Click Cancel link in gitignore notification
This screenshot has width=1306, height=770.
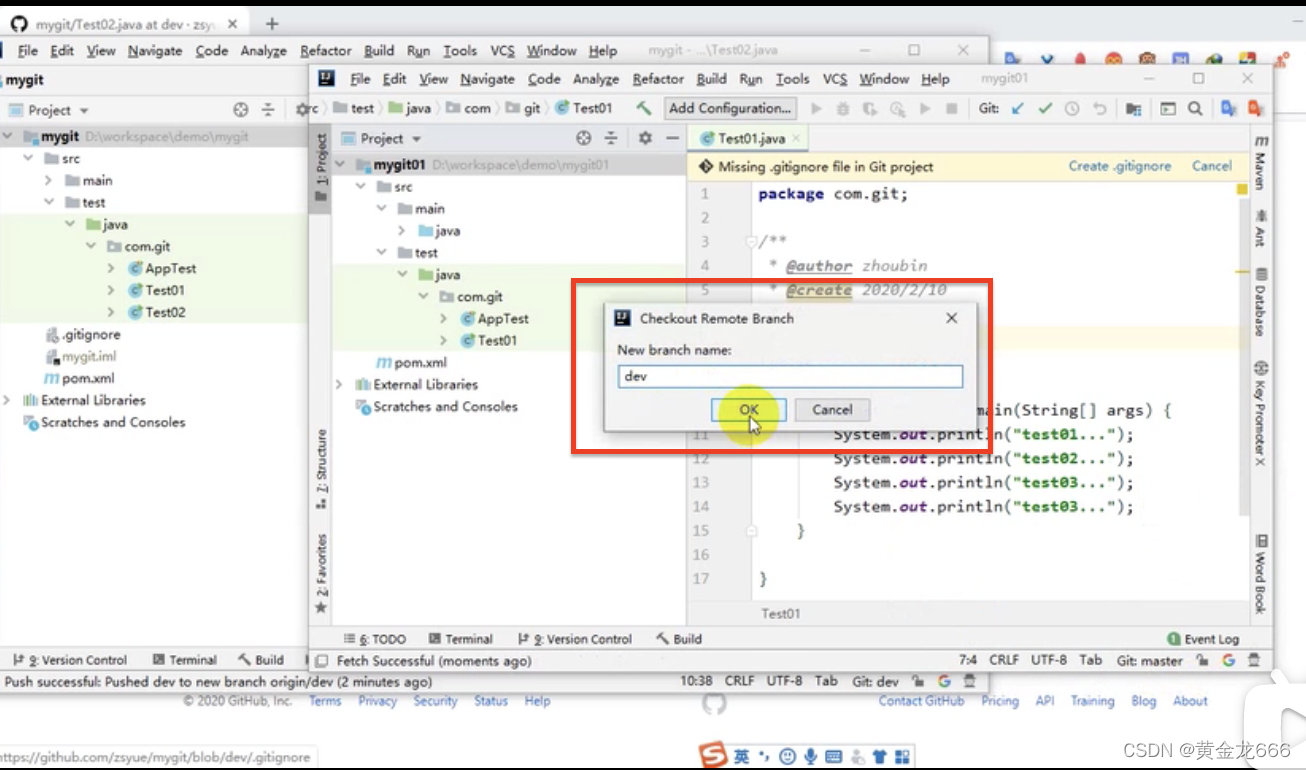[1212, 166]
